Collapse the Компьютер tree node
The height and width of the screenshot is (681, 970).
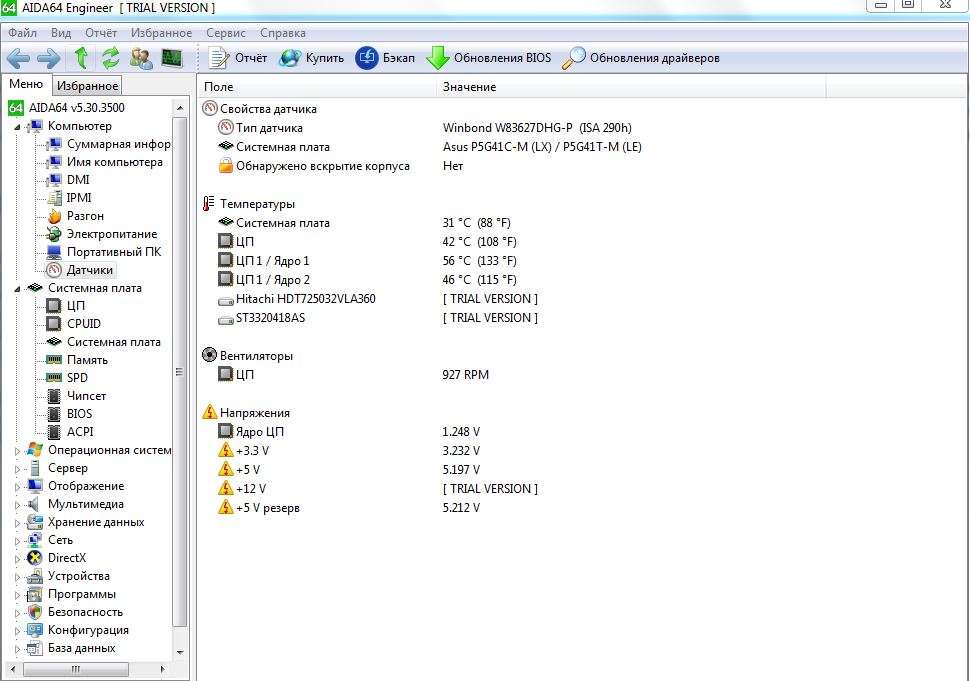click(17, 127)
